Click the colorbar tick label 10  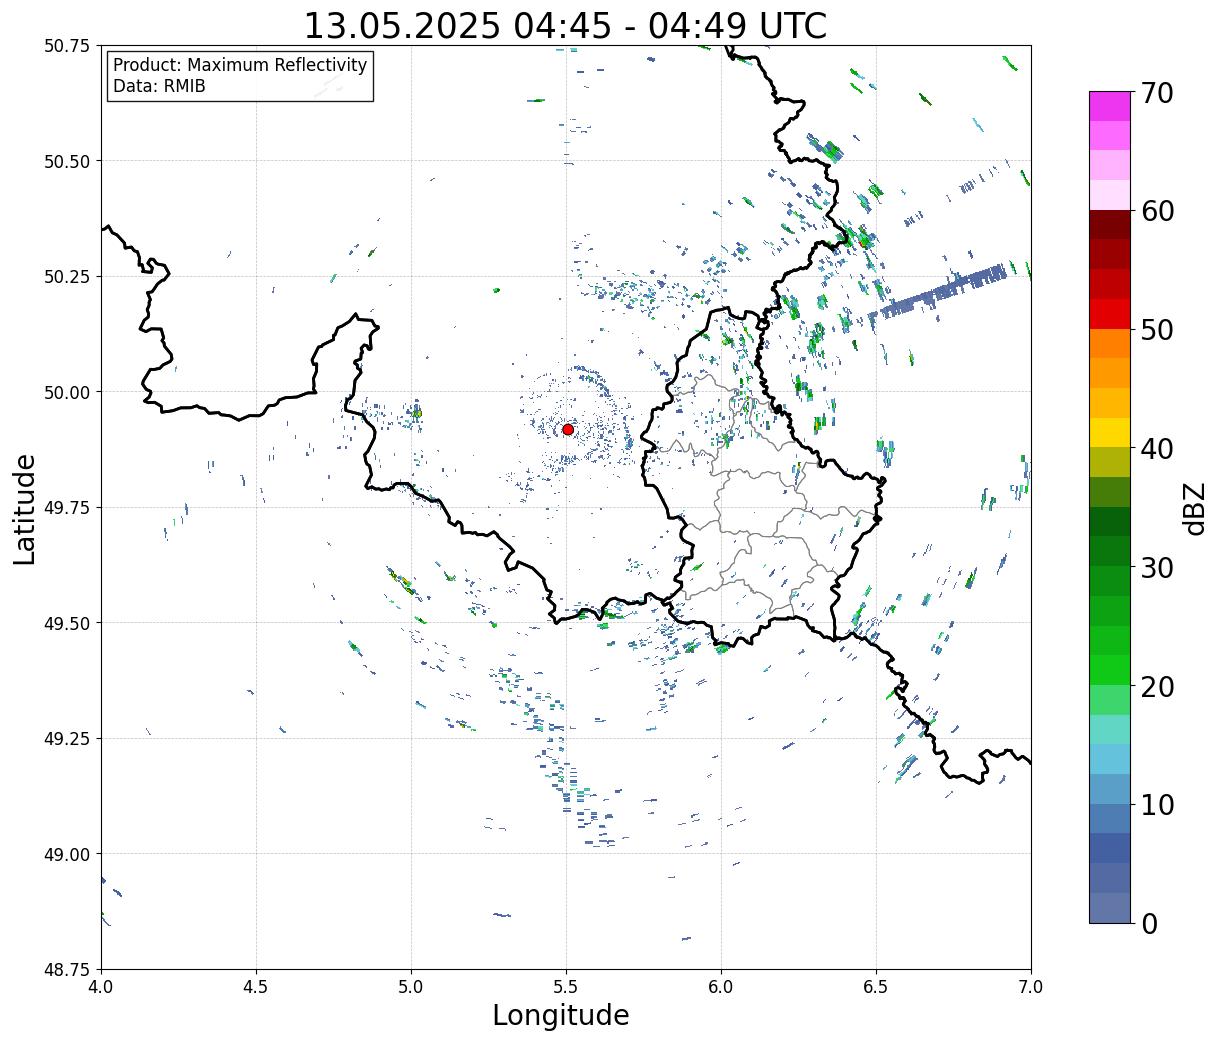click(x=1157, y=804)
